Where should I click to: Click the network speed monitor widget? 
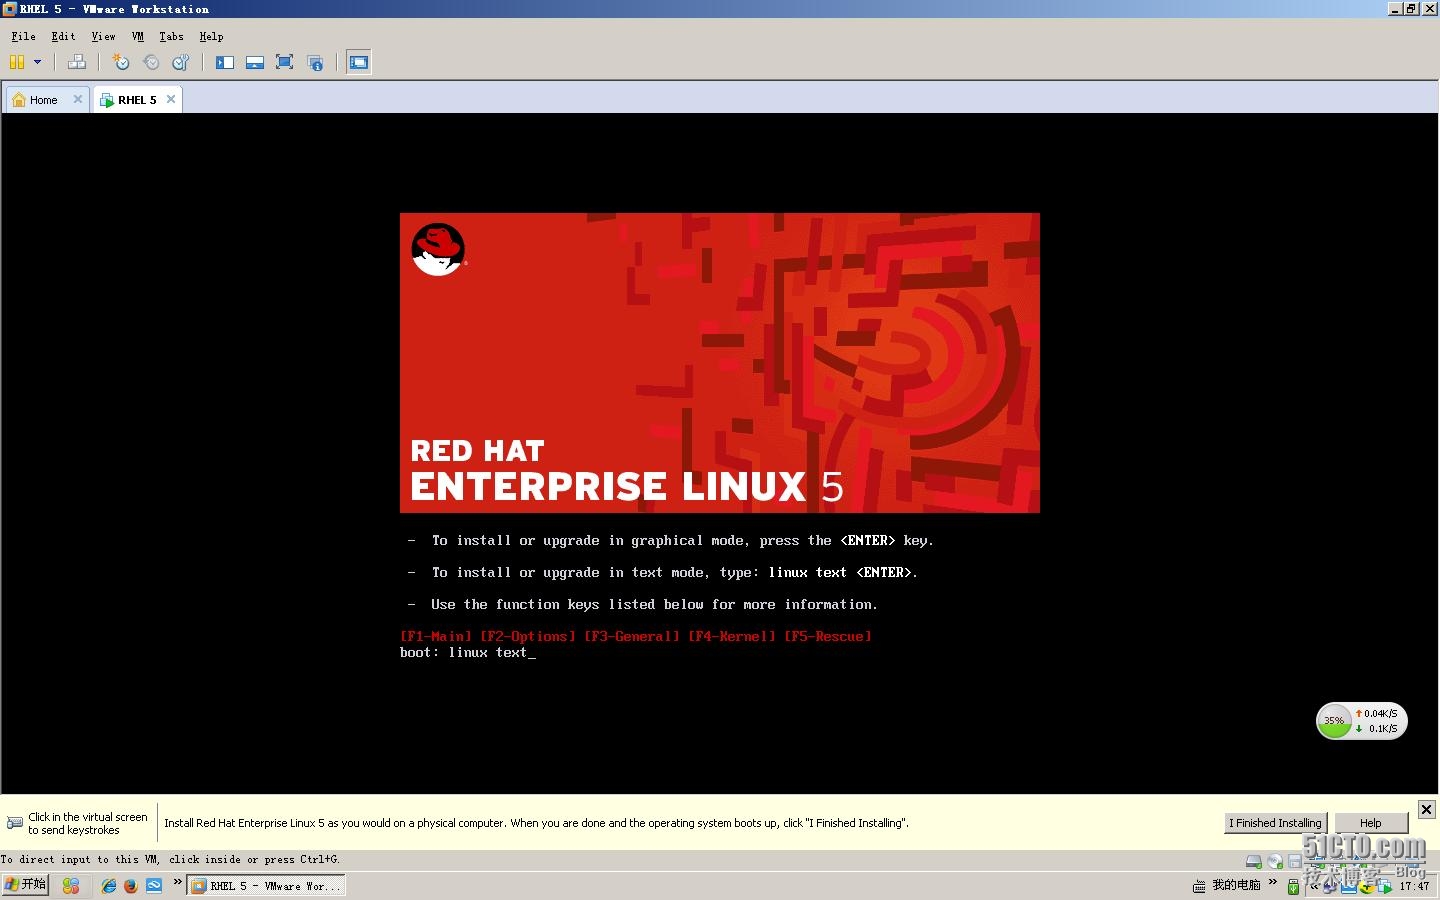tap(1362, 721)
